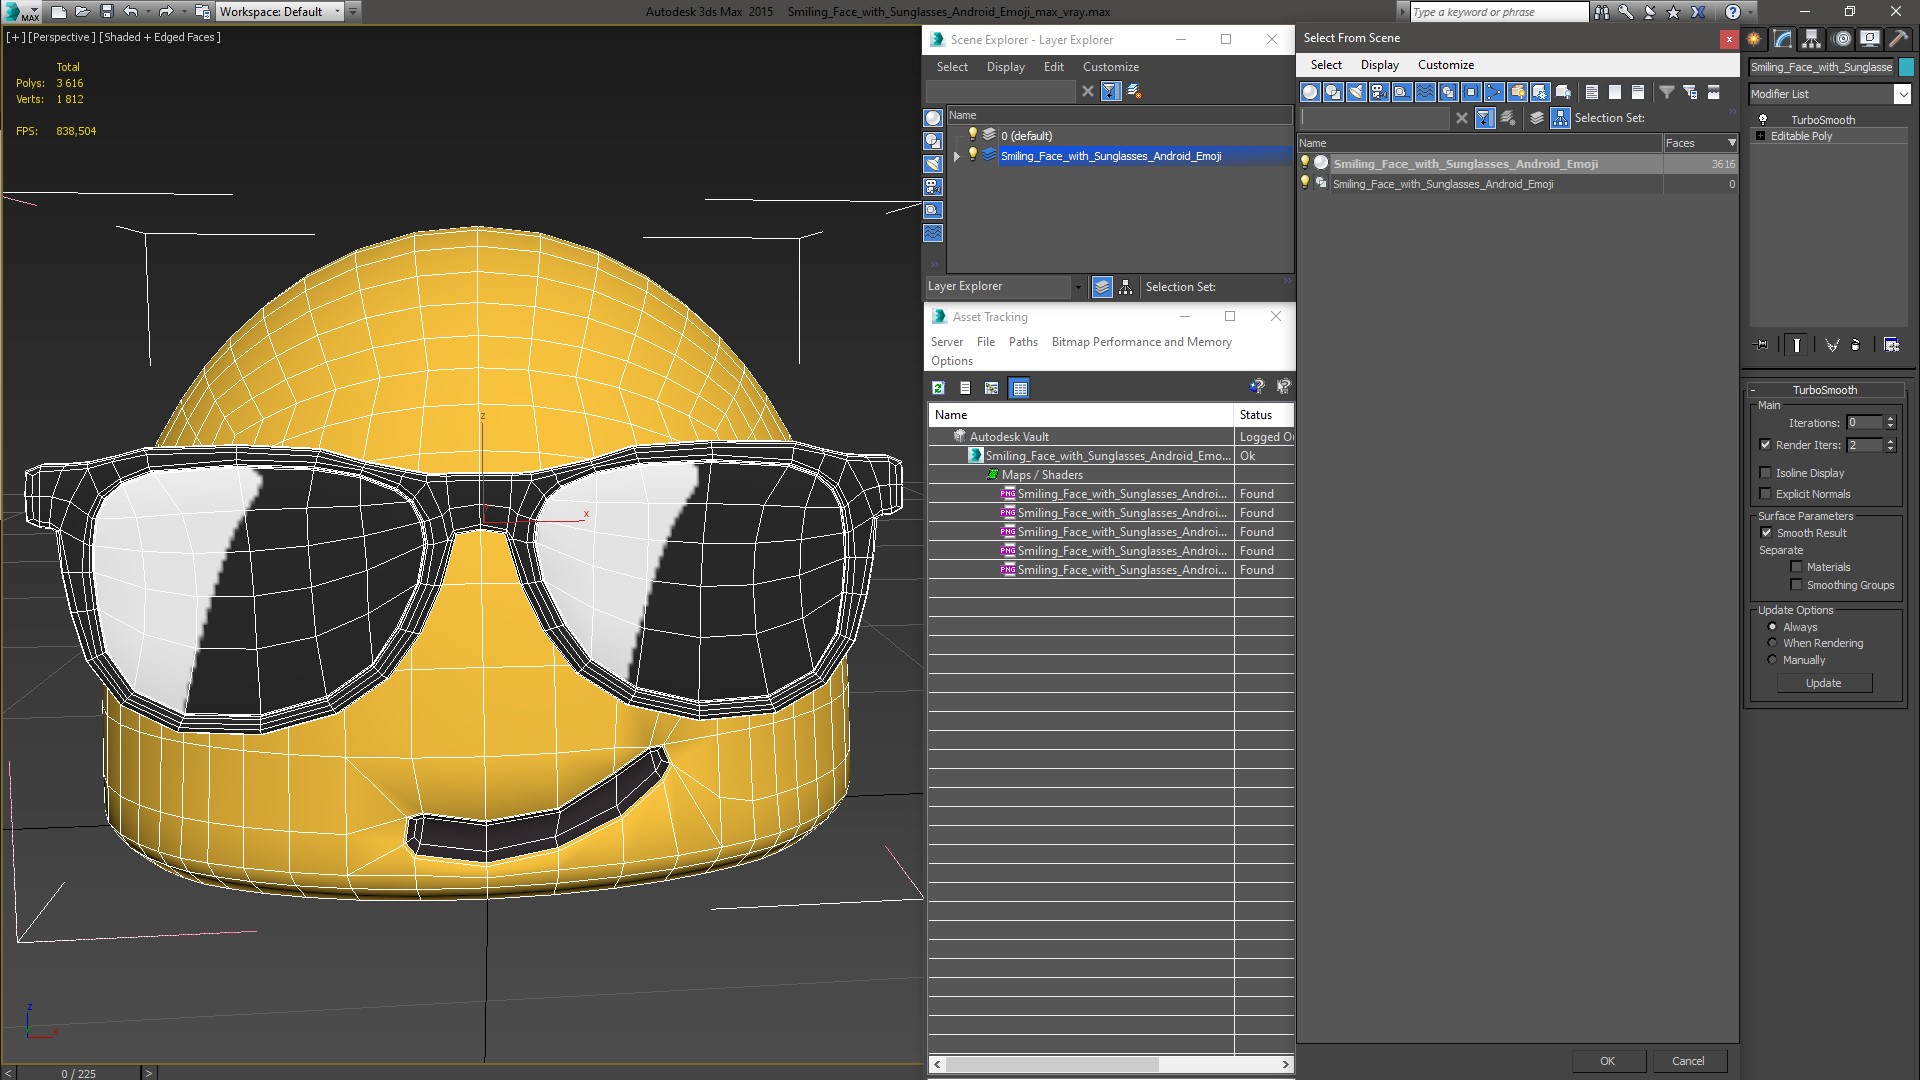Image resolution: width=1920 pixels, height=1080 pixels.
Task: Click Cancel in Select From Scene
Action: [1688, 1061]
